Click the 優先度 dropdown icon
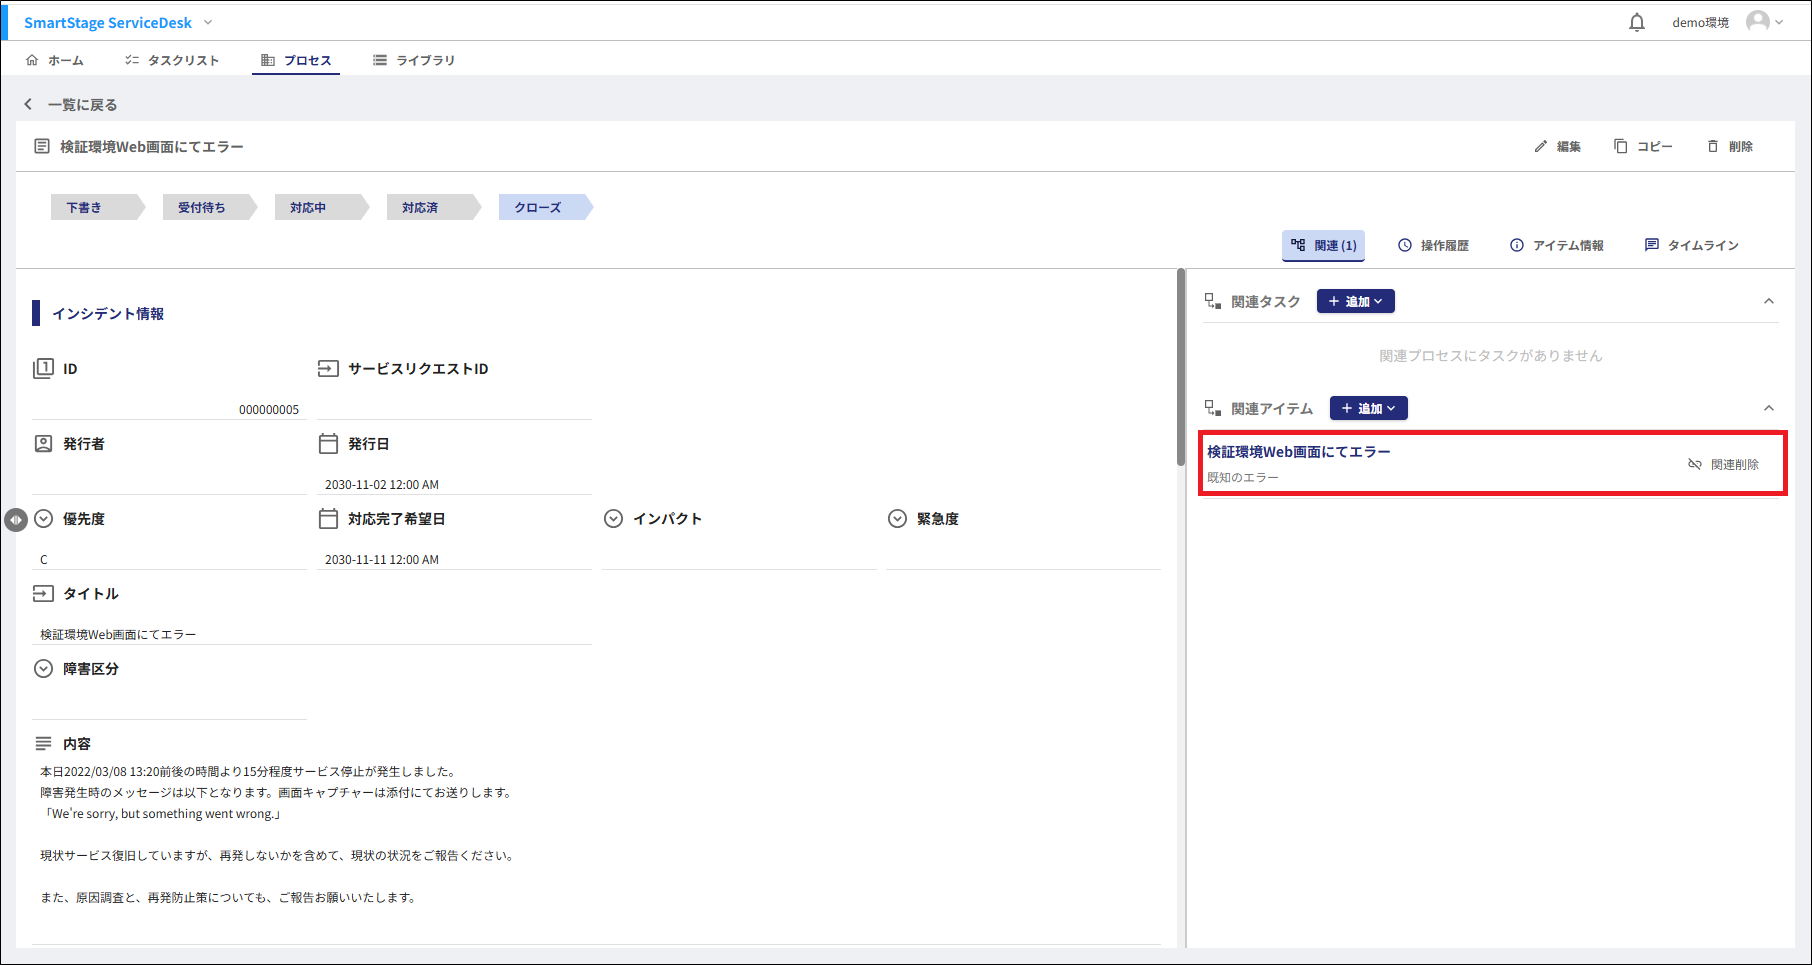 (43, 518)
